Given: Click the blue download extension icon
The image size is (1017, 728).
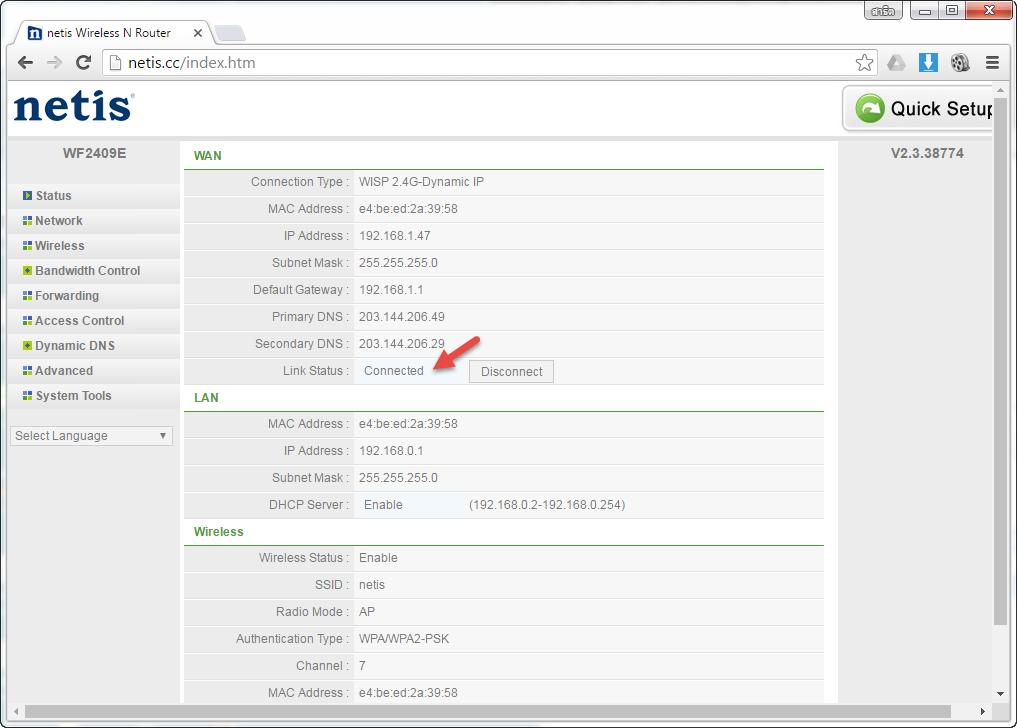Looking at the screenshot, I should [x=928, y=63].
